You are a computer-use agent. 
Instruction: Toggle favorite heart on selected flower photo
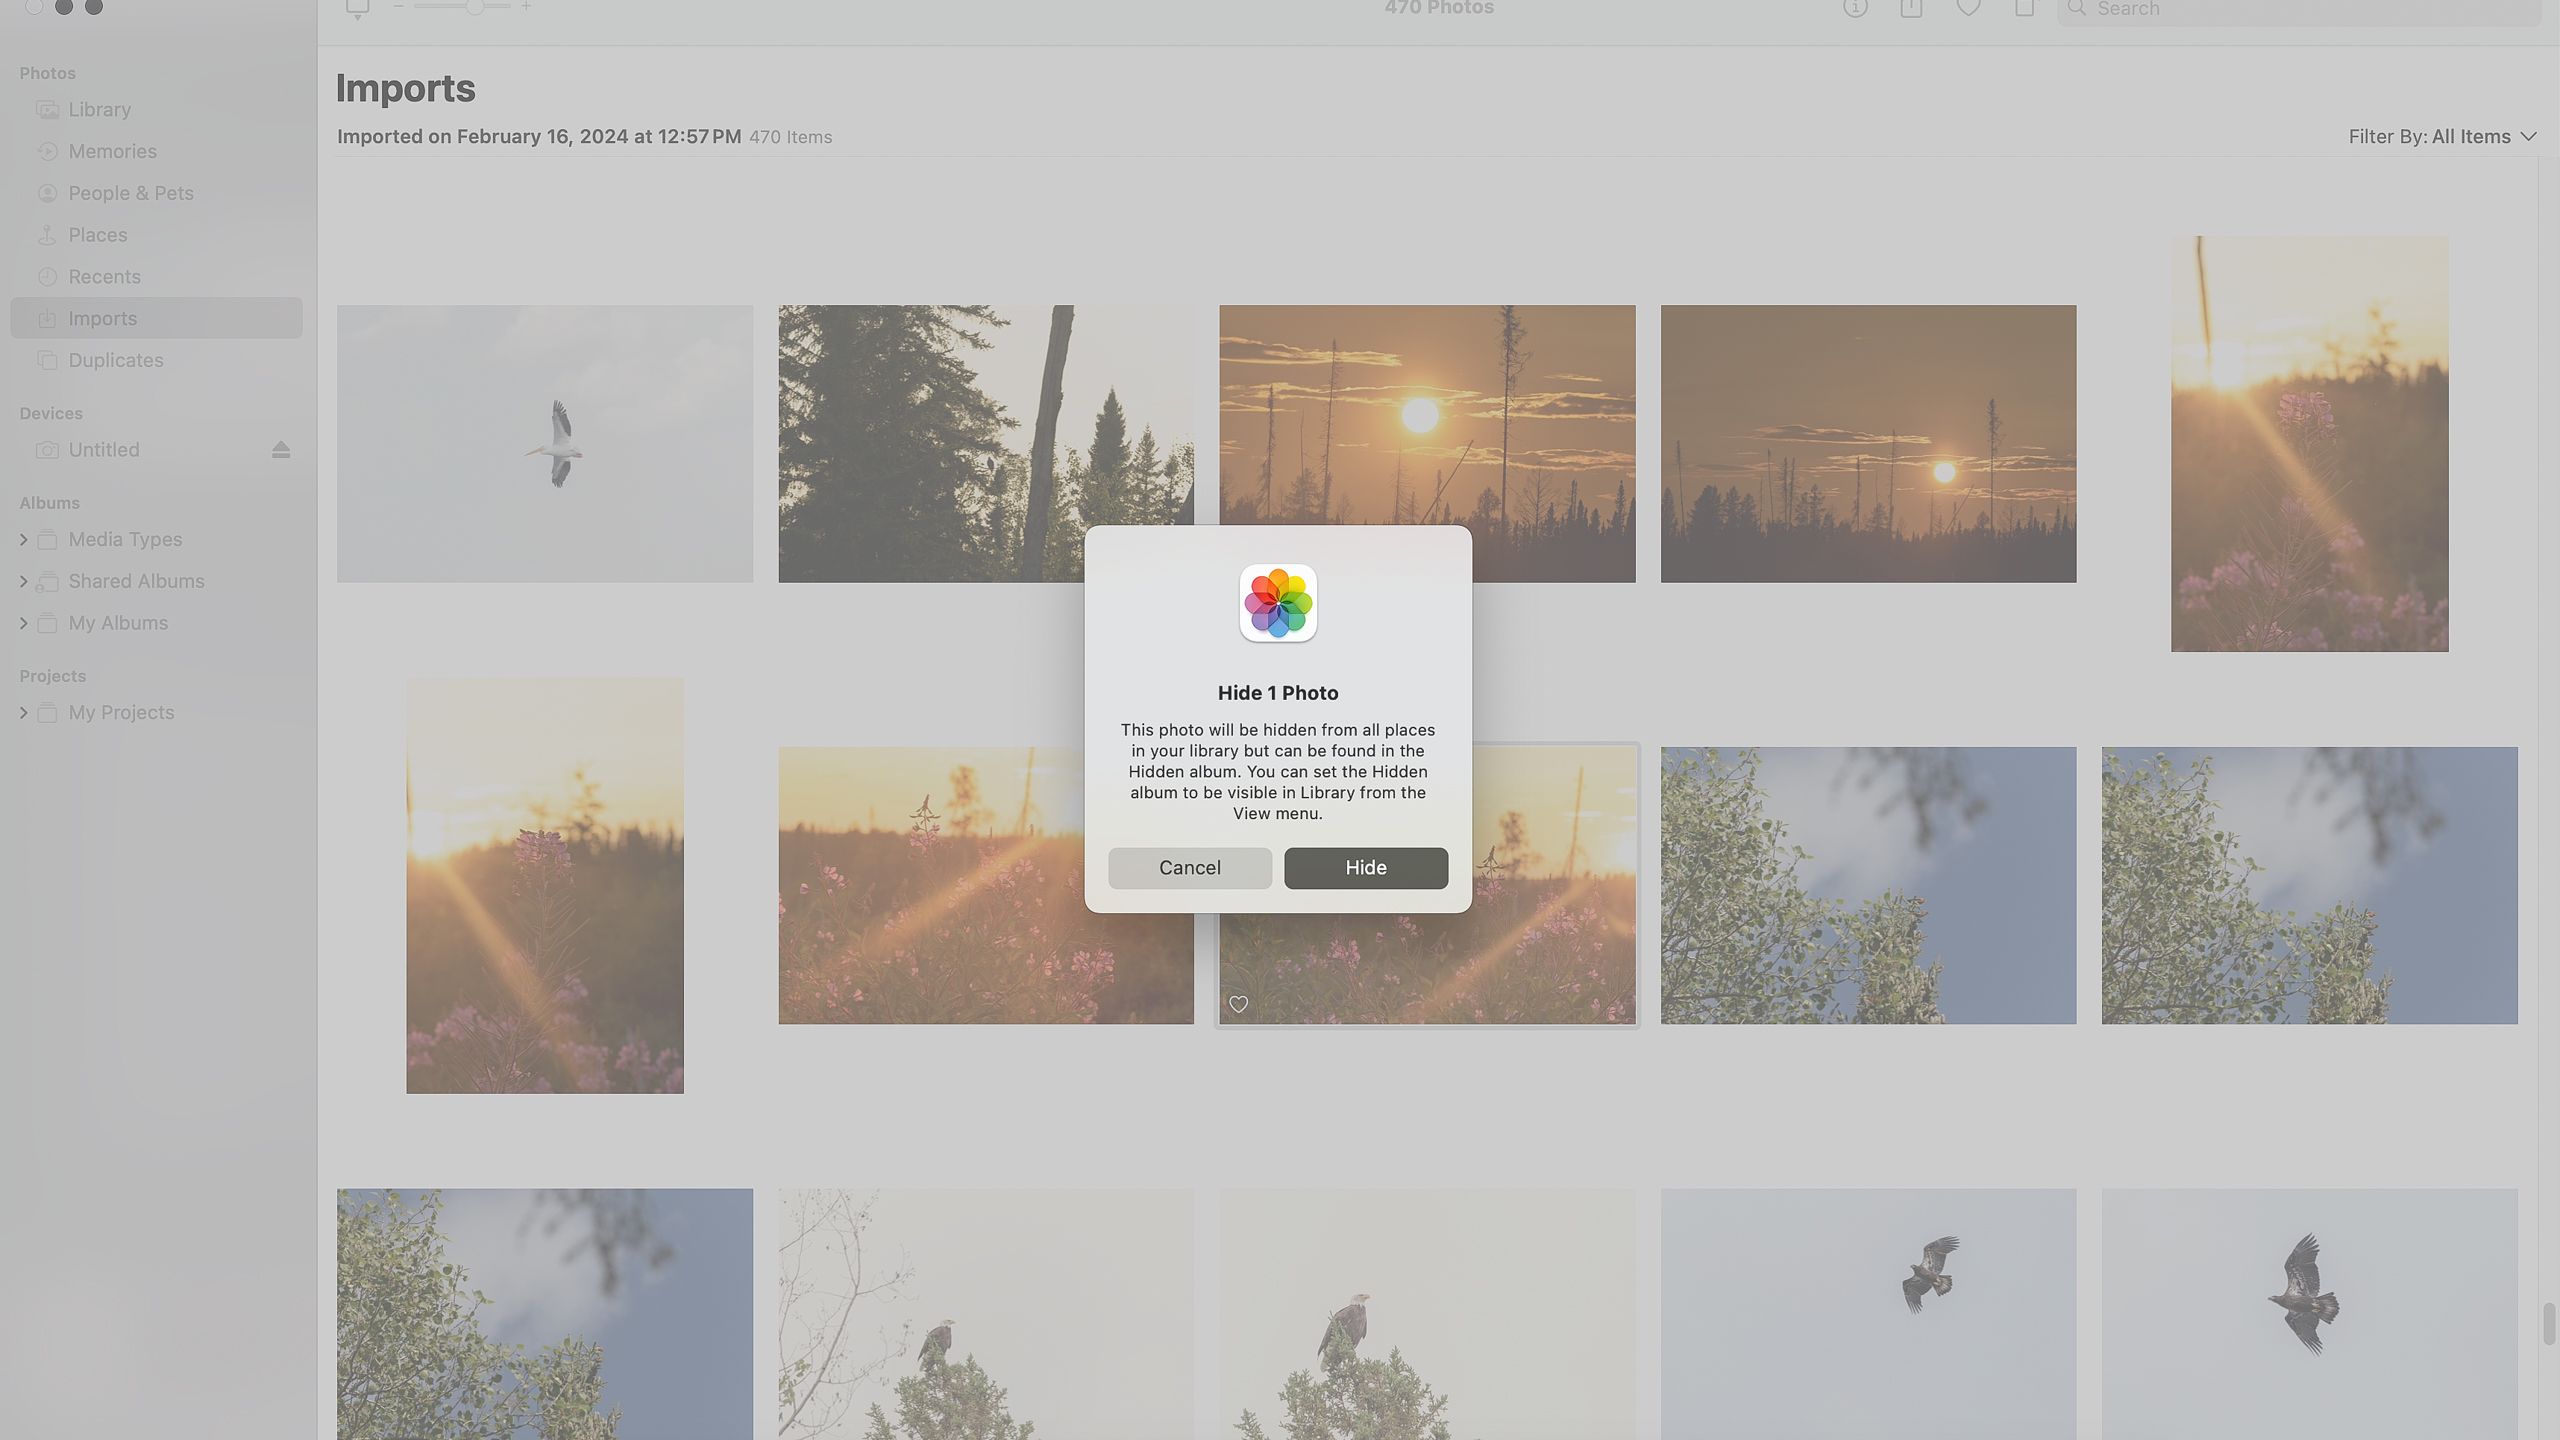(1238, 1004)
